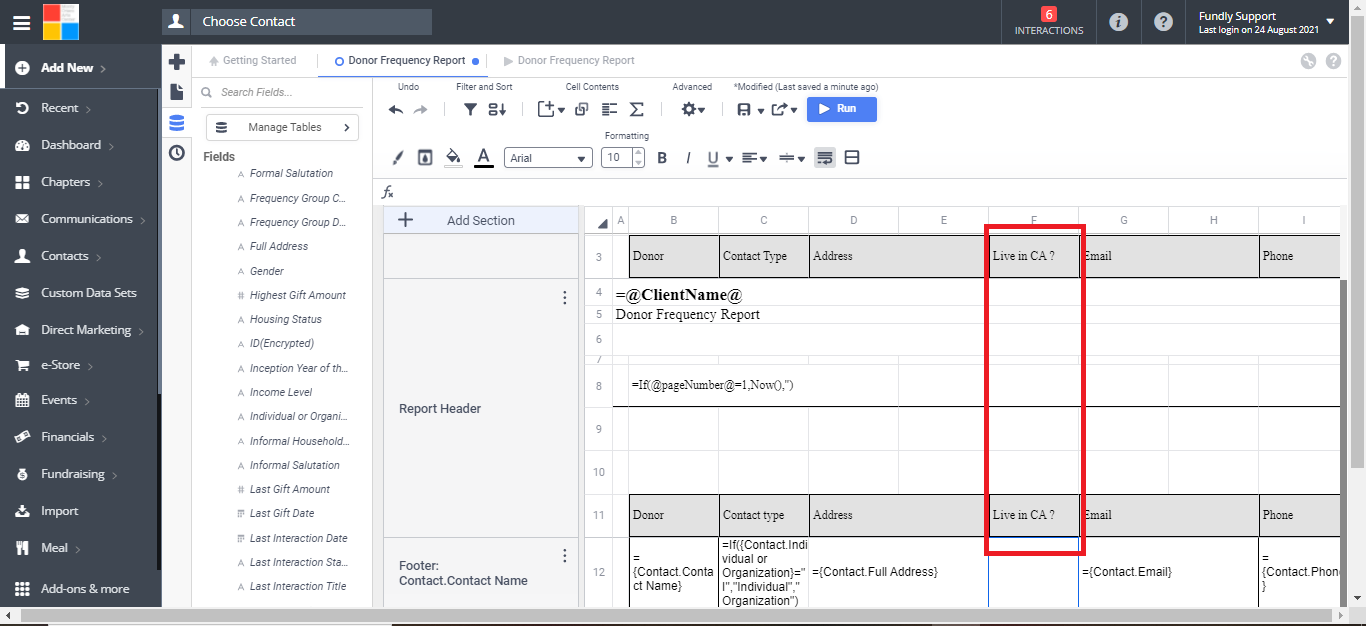The image size is (1368, 626).
Task: Click the text alignment list icon under Cell Contents
Action: [x=609, y=110]
